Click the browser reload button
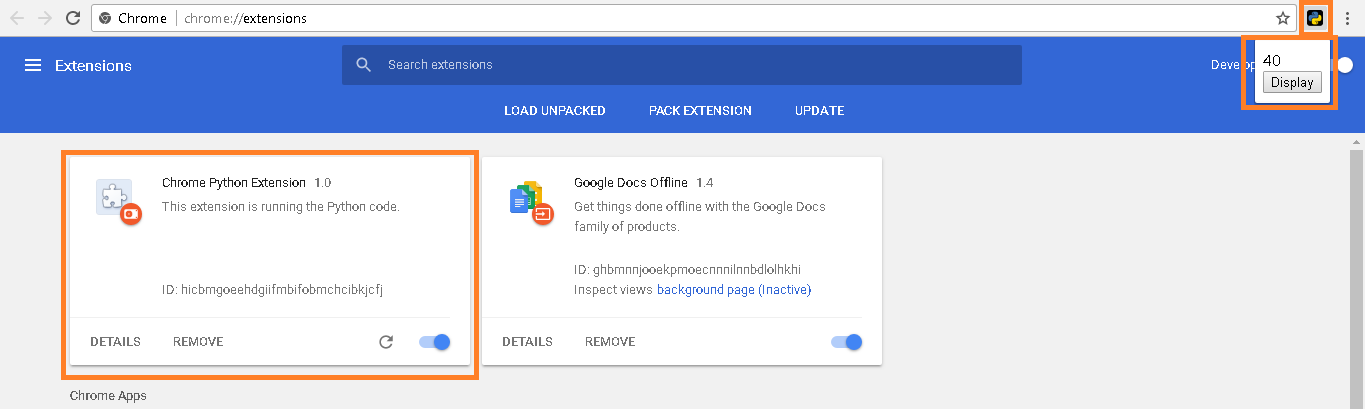This screenshot has height=409, width=1365. pyautogui.click(x=73, y=18)
